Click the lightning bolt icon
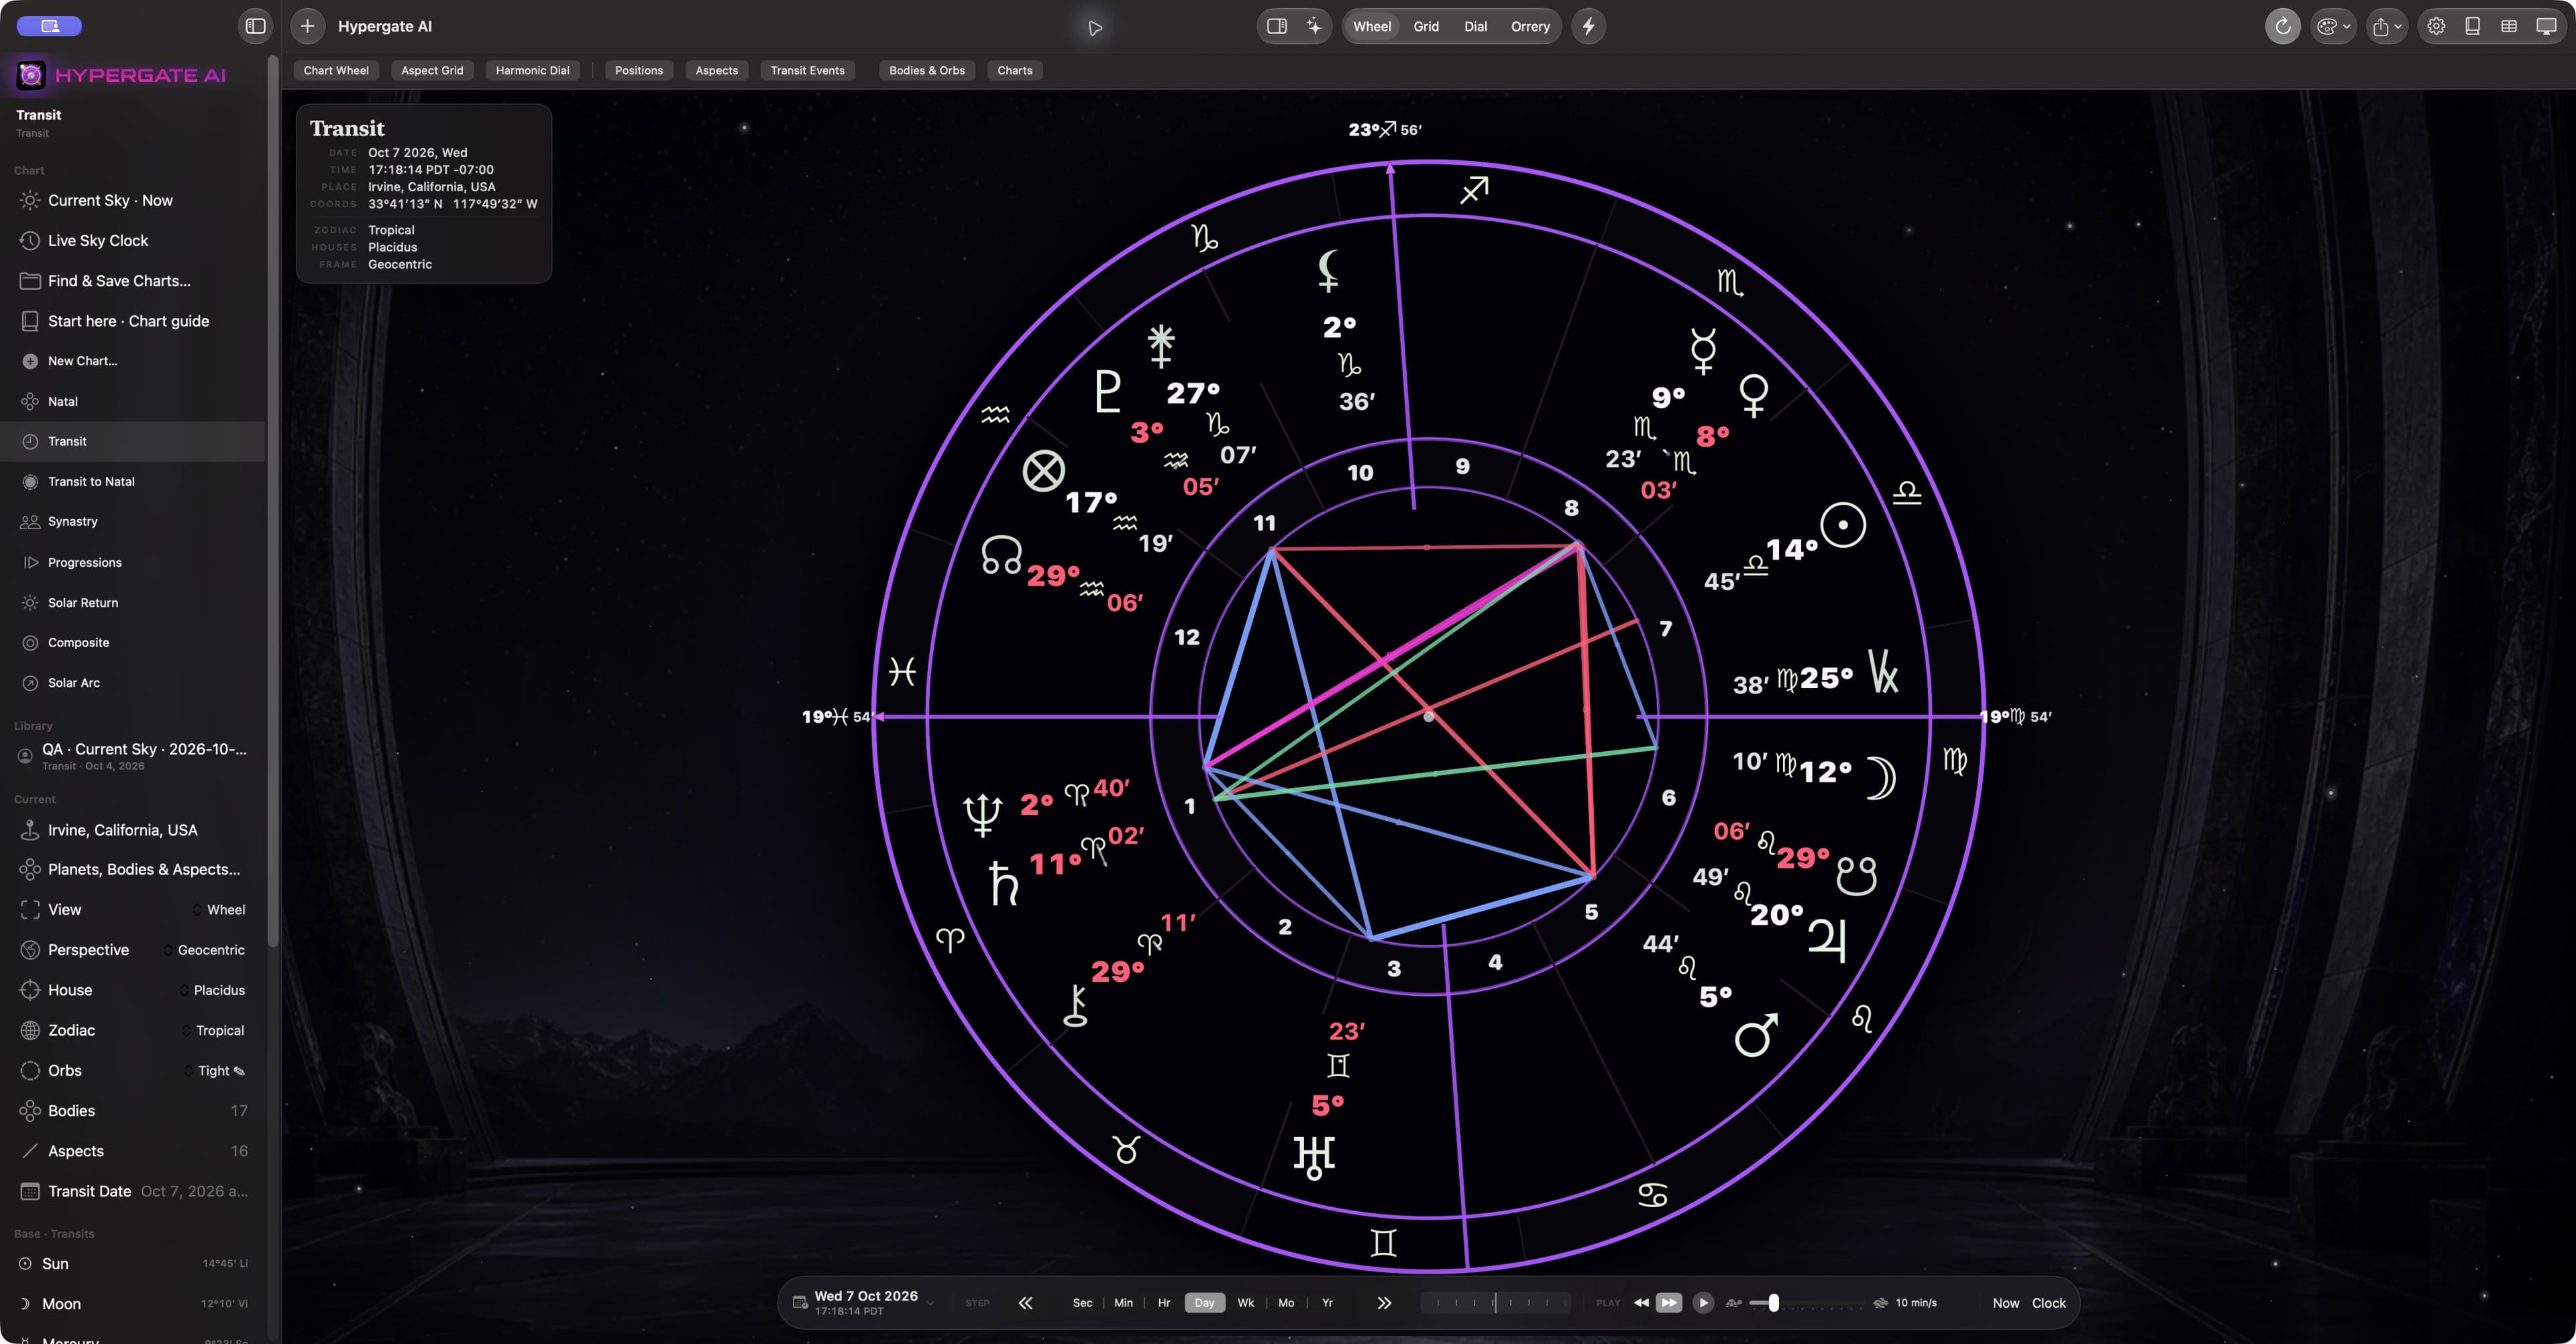This screenshot has height=1344, width=2576. [1588, 26]
